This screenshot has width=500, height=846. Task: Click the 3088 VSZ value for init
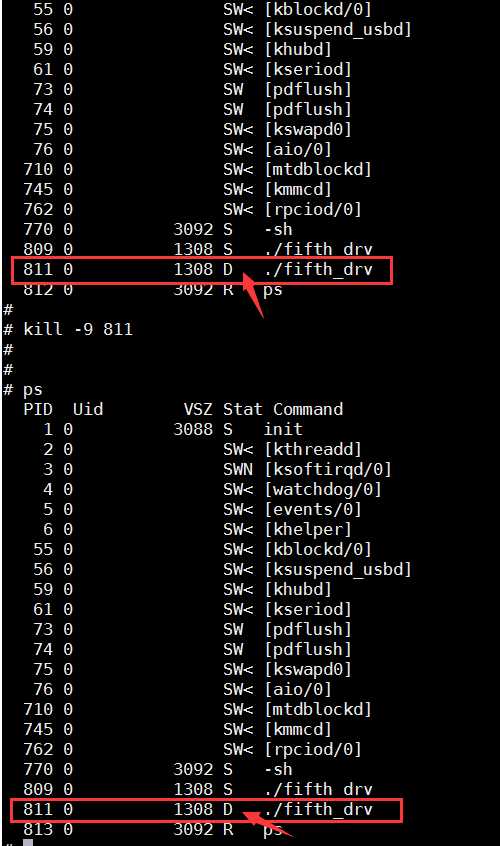(193, 429)
